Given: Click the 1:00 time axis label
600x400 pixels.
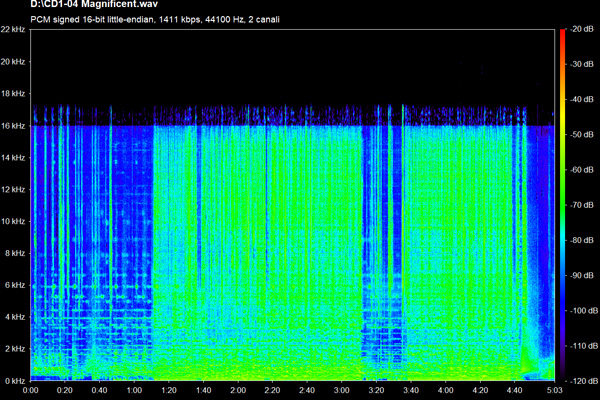Looking at the screenshot, I should (134, 390).
